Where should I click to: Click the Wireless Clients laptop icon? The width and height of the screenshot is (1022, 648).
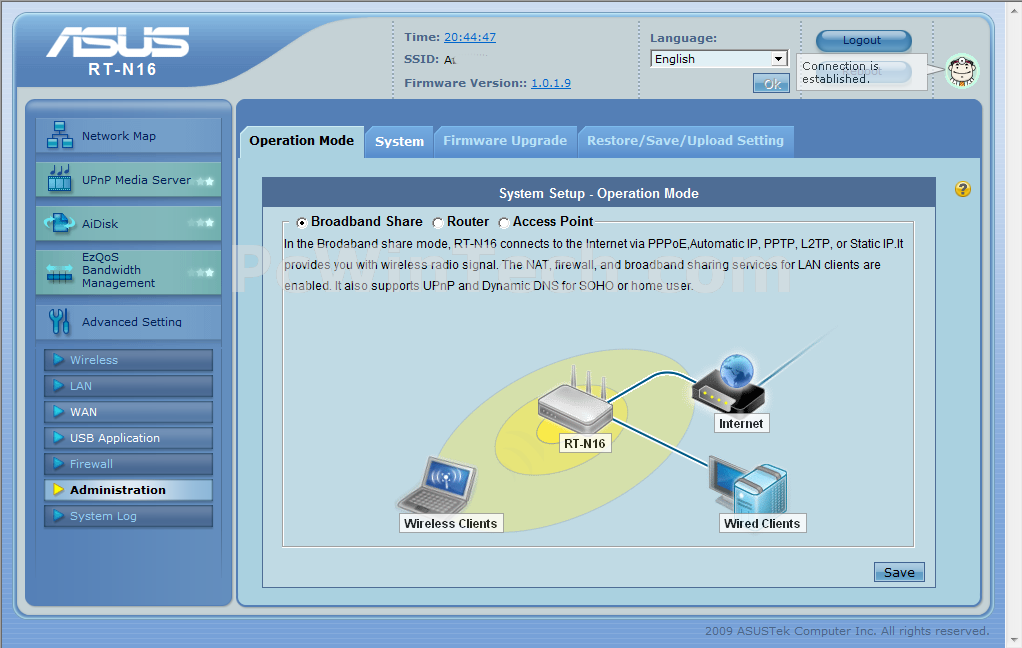click(437, 486)
